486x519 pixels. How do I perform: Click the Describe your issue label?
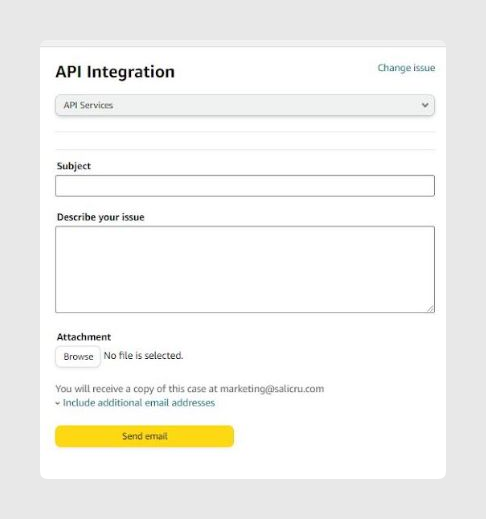(101, 217)
